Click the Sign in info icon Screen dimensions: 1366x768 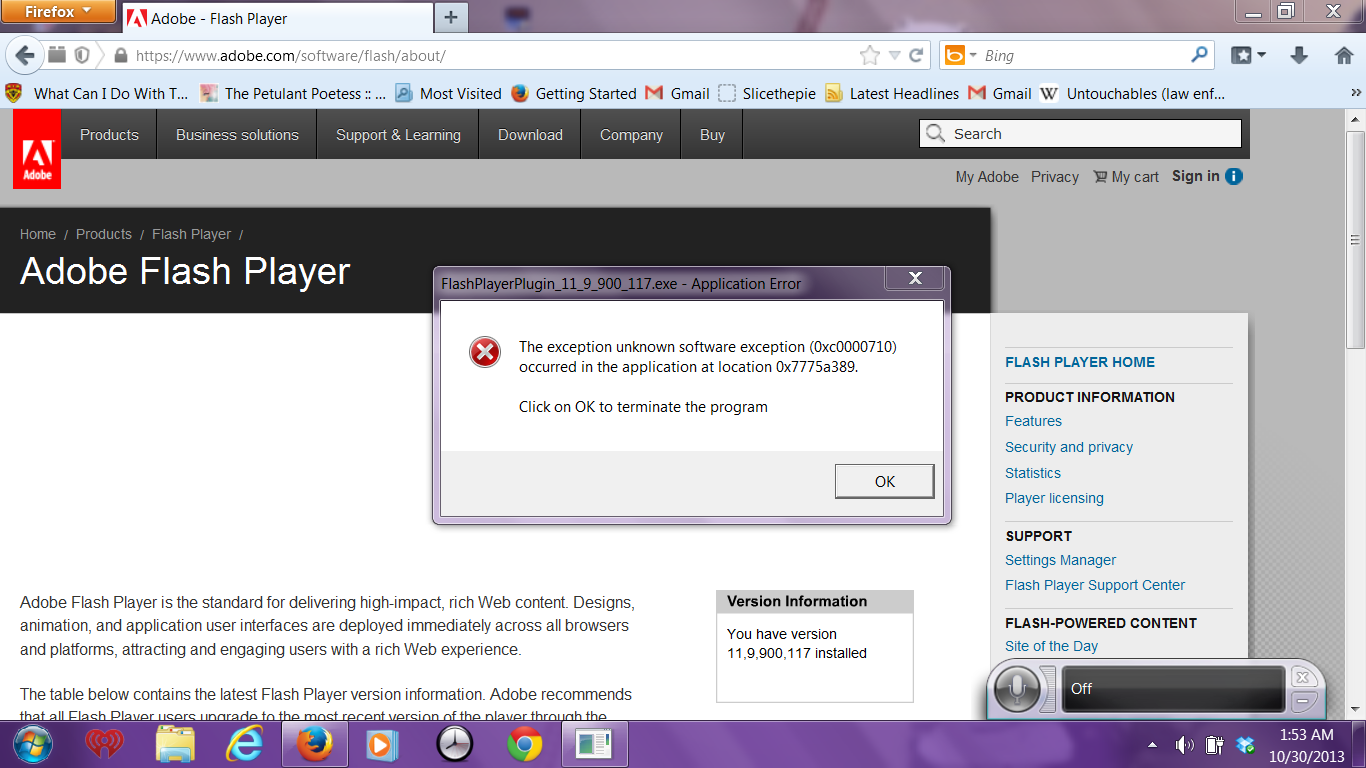coord(1234,177)
